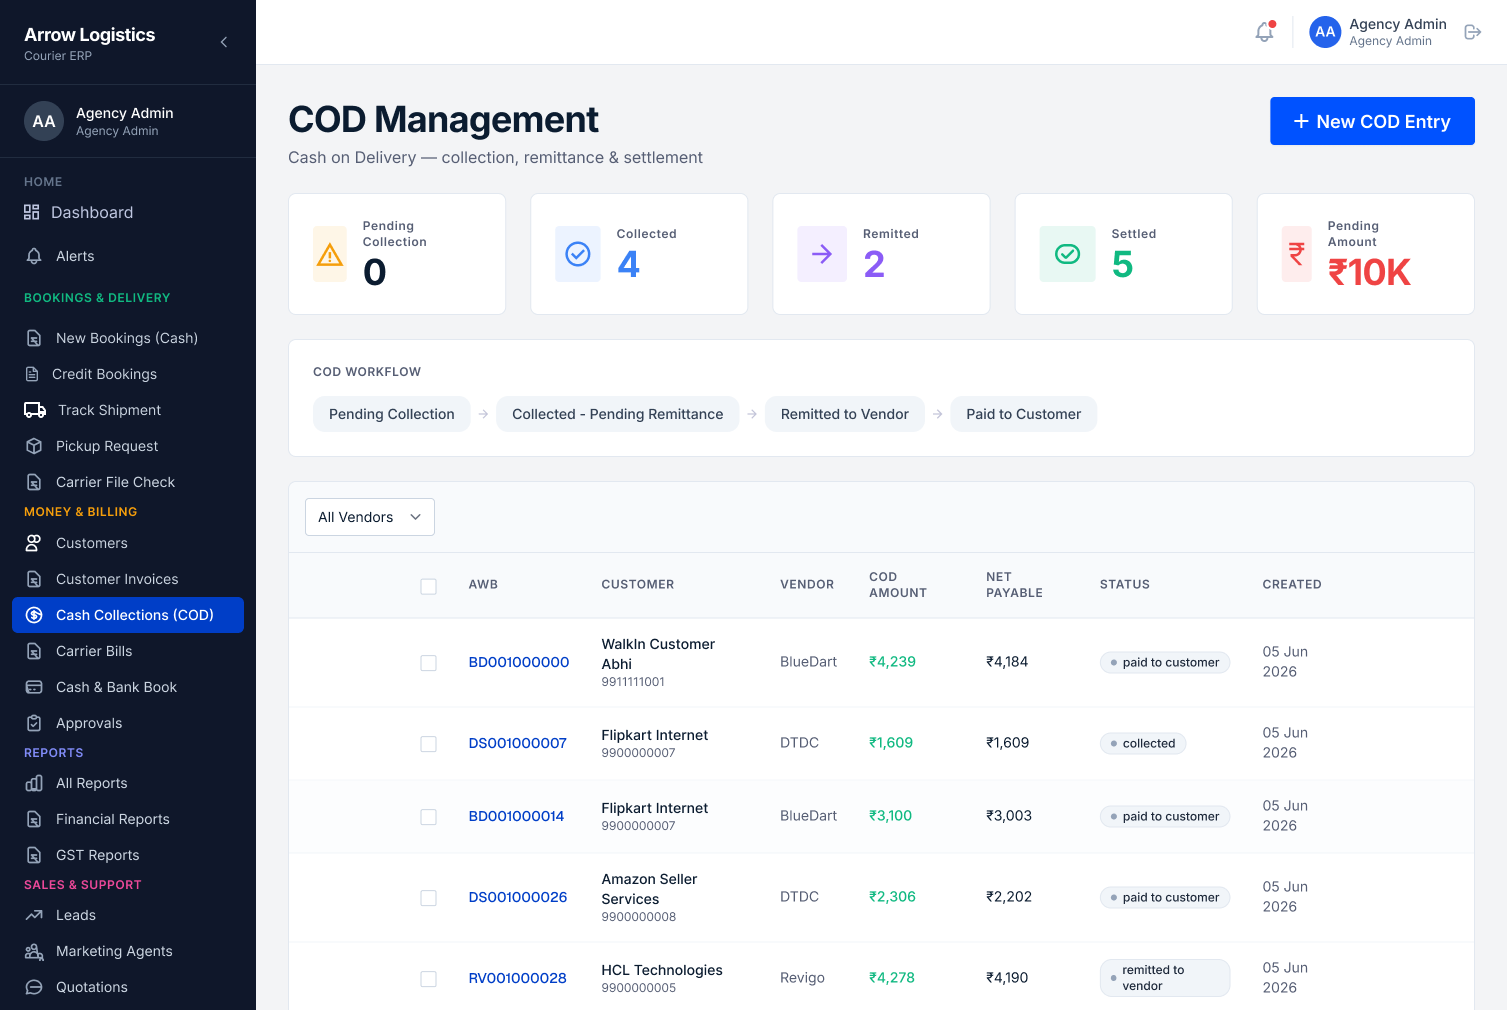
Task: Select the checkbox for DS001000026
Action: pos(429,898)
